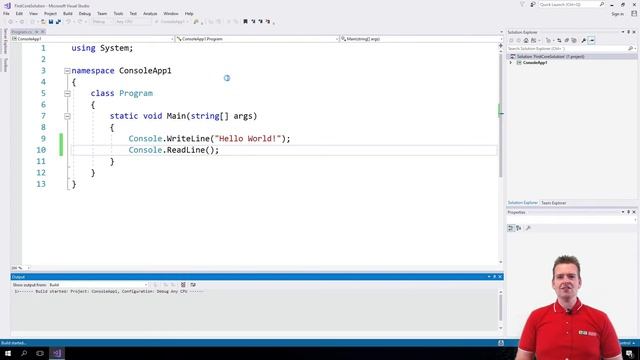
Task: Open the Any CPU platform dropdown
Action: [x=133, y=22]
